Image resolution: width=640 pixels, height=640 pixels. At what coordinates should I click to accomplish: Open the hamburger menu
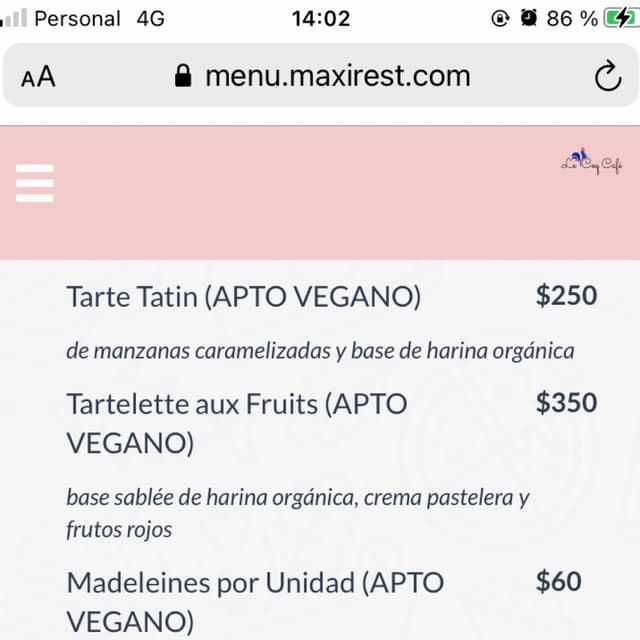pyautogui.click(x=35, y=183)
